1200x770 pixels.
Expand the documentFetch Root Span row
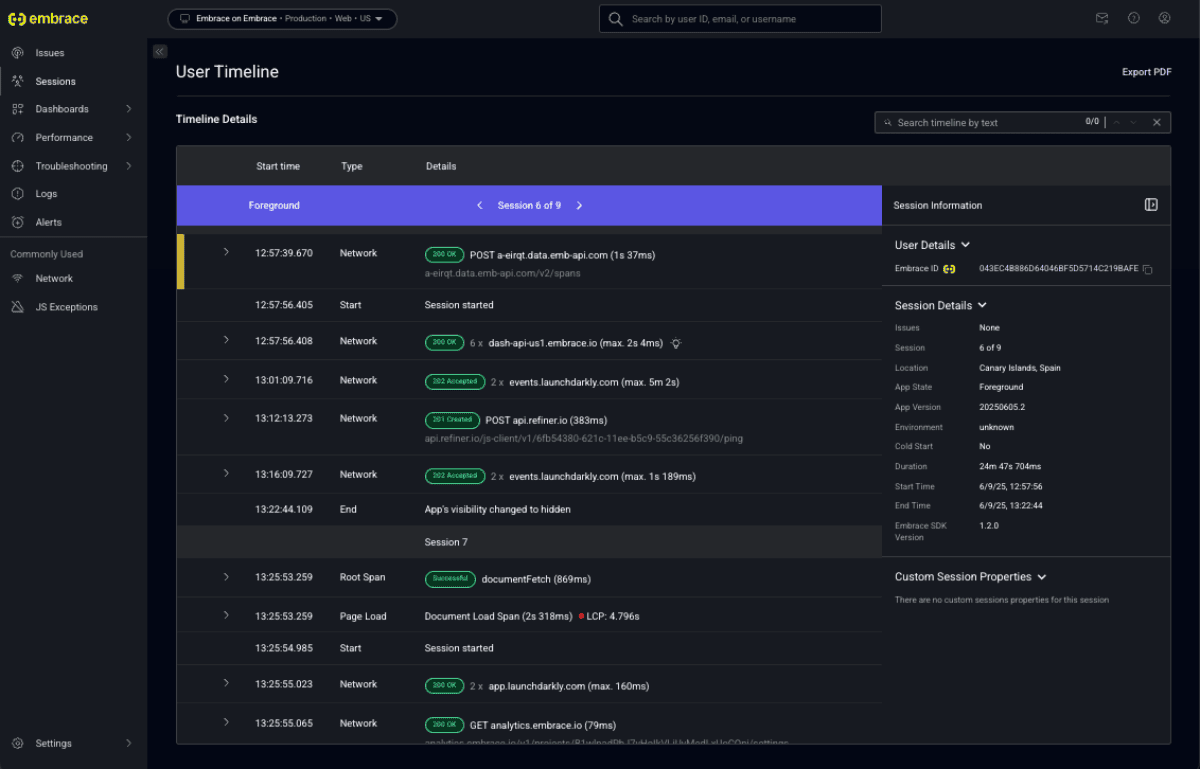pyautogui.click(x=226, y=577)
